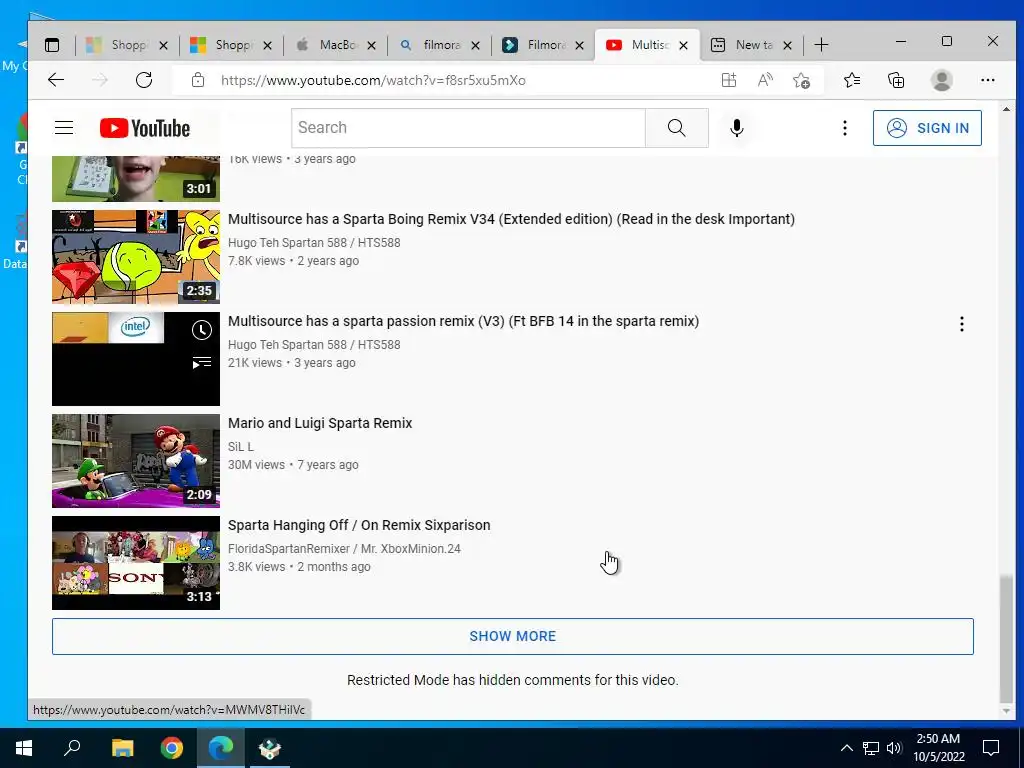
Task: Click the Sixparison video thumbnail
Action: (x=136, y=562)
